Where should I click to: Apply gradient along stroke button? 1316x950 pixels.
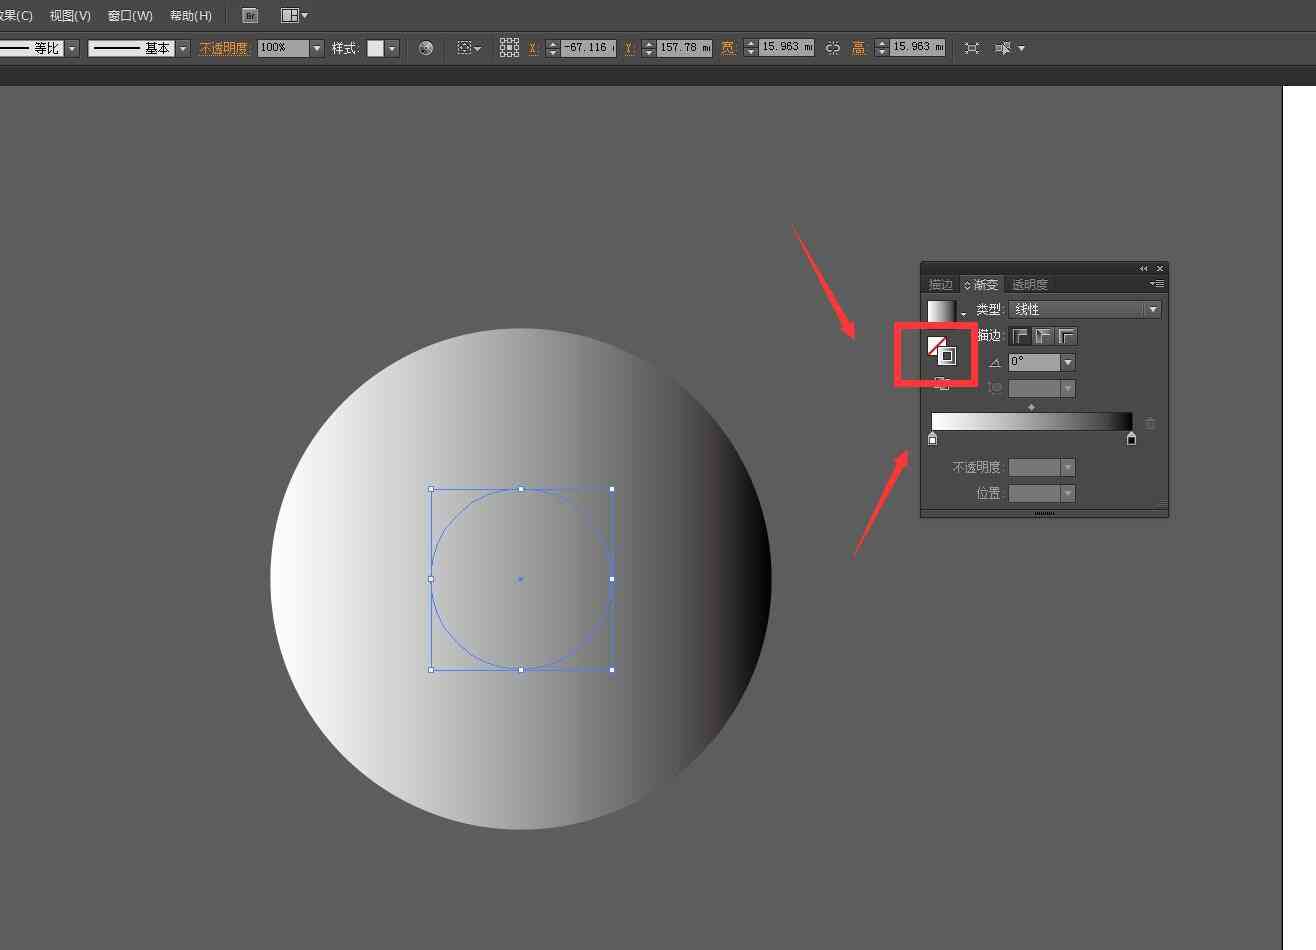pyautogui.click(x=1044, y=336)
